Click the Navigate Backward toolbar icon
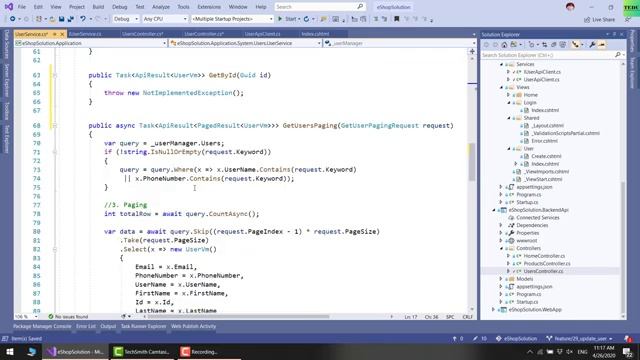The width and height of the screenshot is (640, 360). [x=13, y=19]
